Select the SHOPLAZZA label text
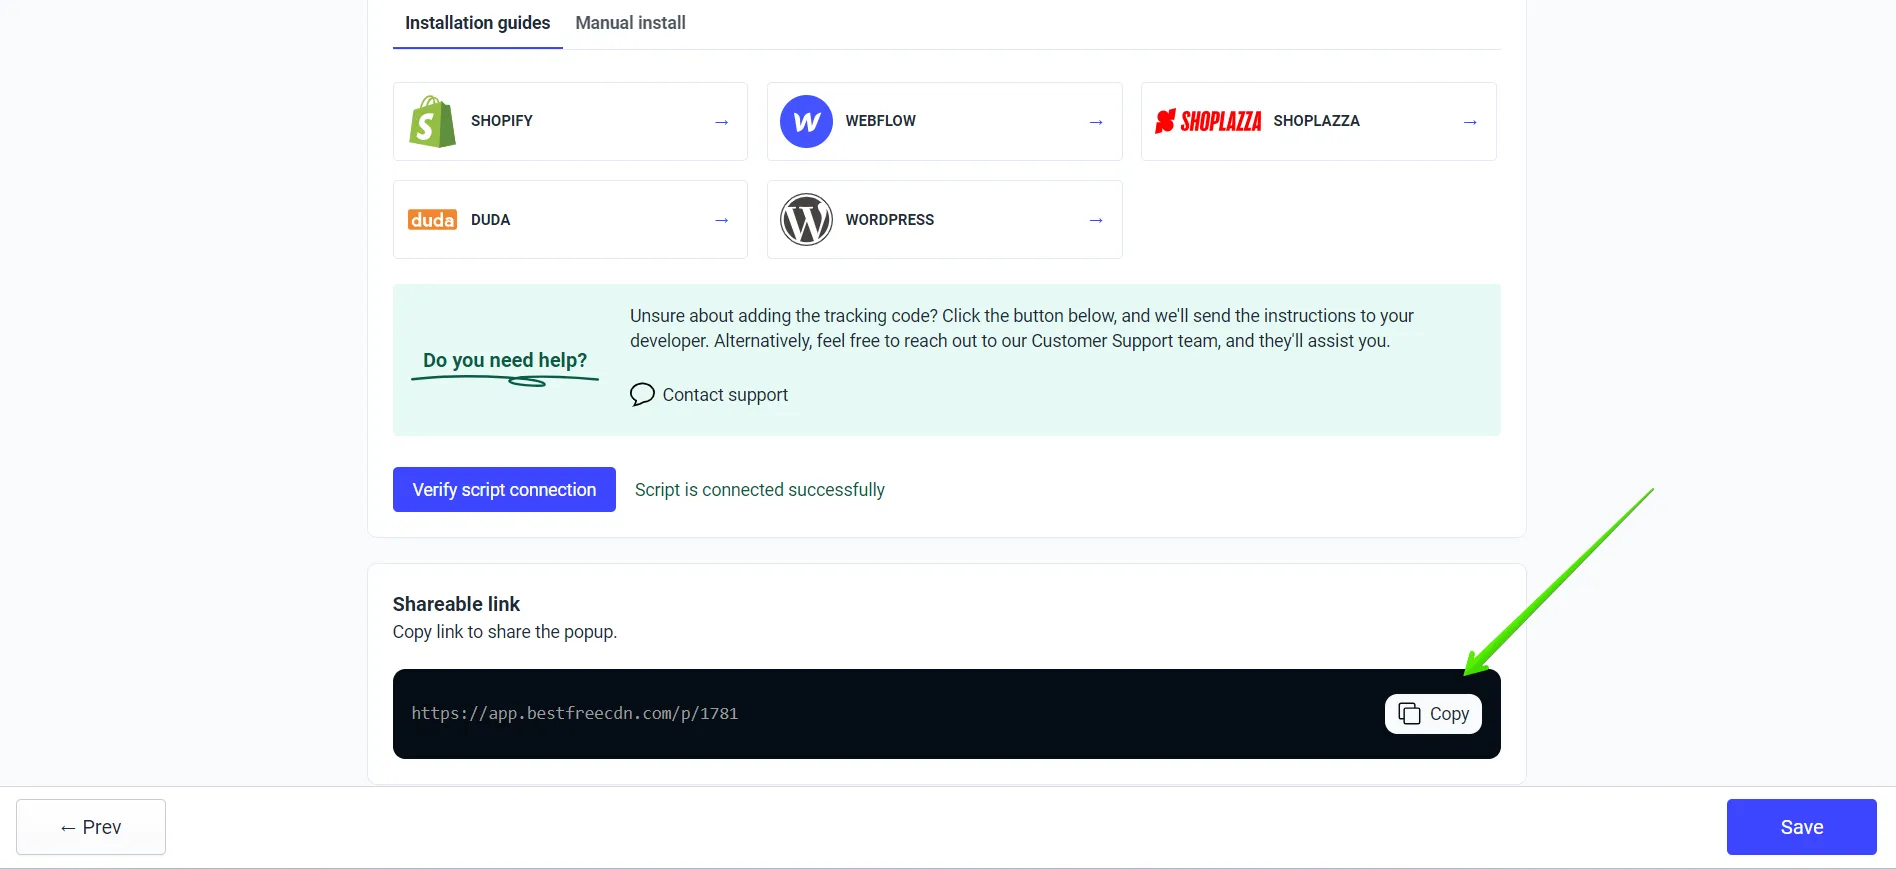1896x869 pixels. 1316,121
